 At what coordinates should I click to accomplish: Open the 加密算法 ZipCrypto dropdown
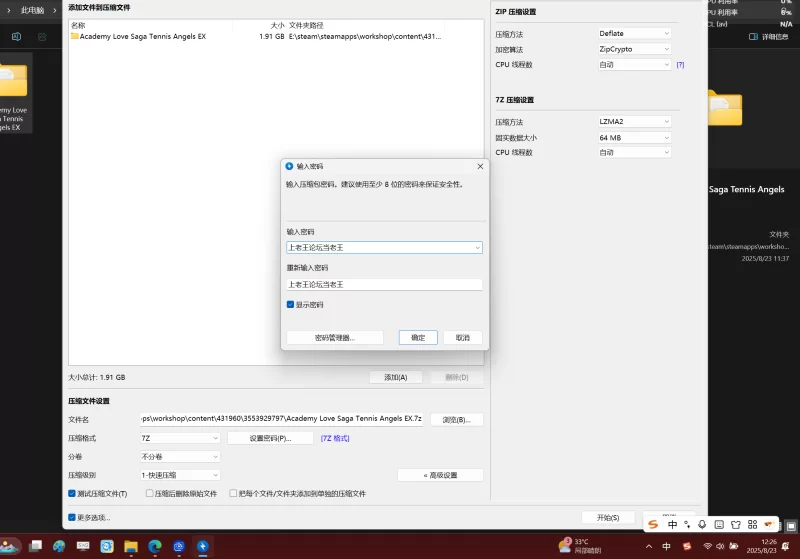coord(634,49)
